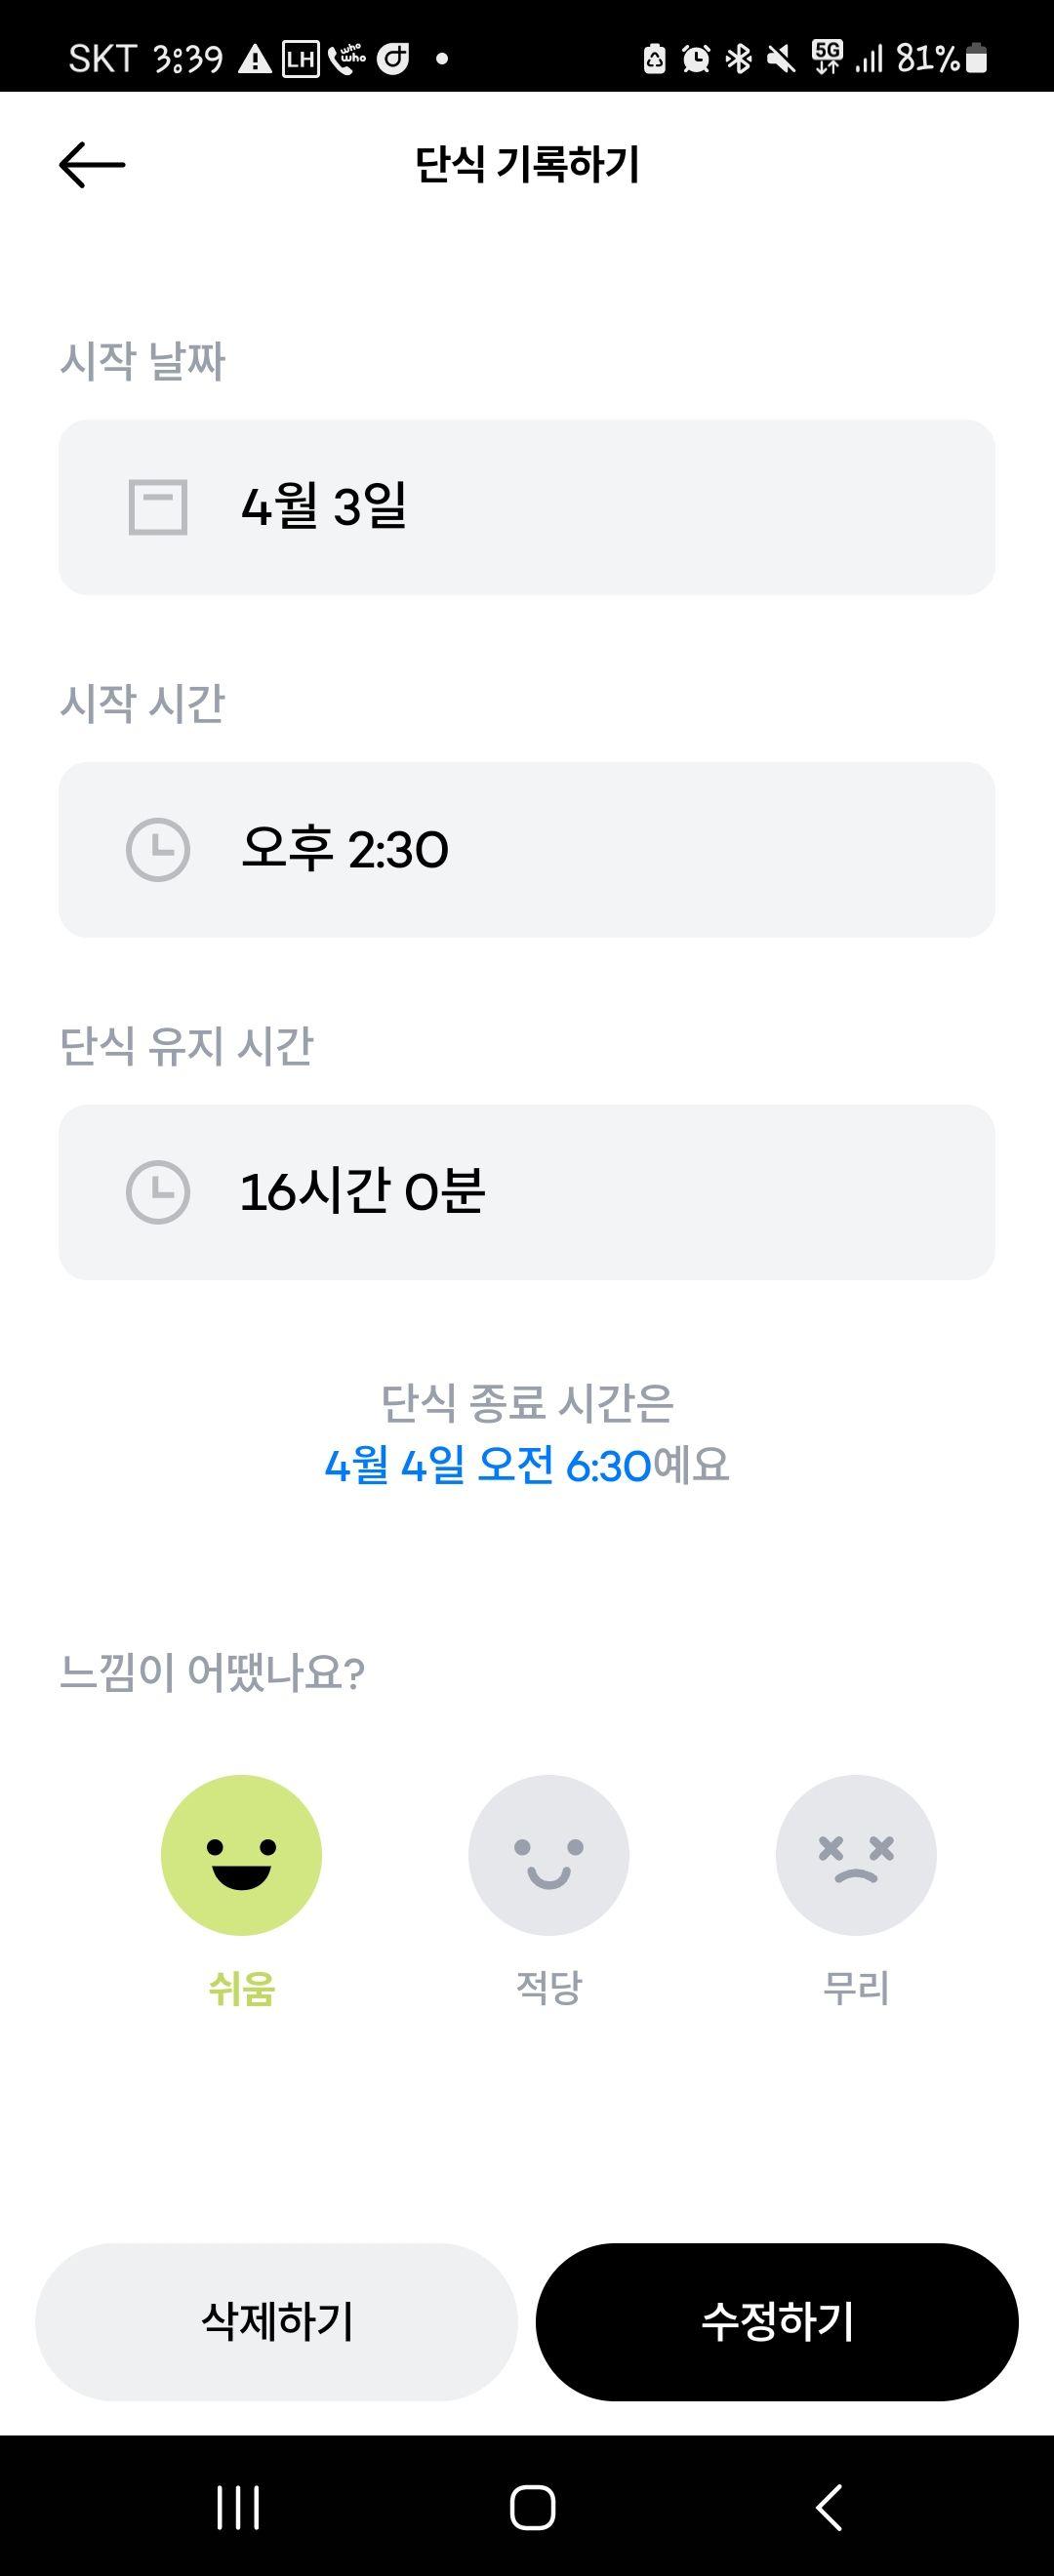This screenshot has height=2576, width=1054.
Task: Open the 시작 시간 time picker field
Action: click(527, 850)
